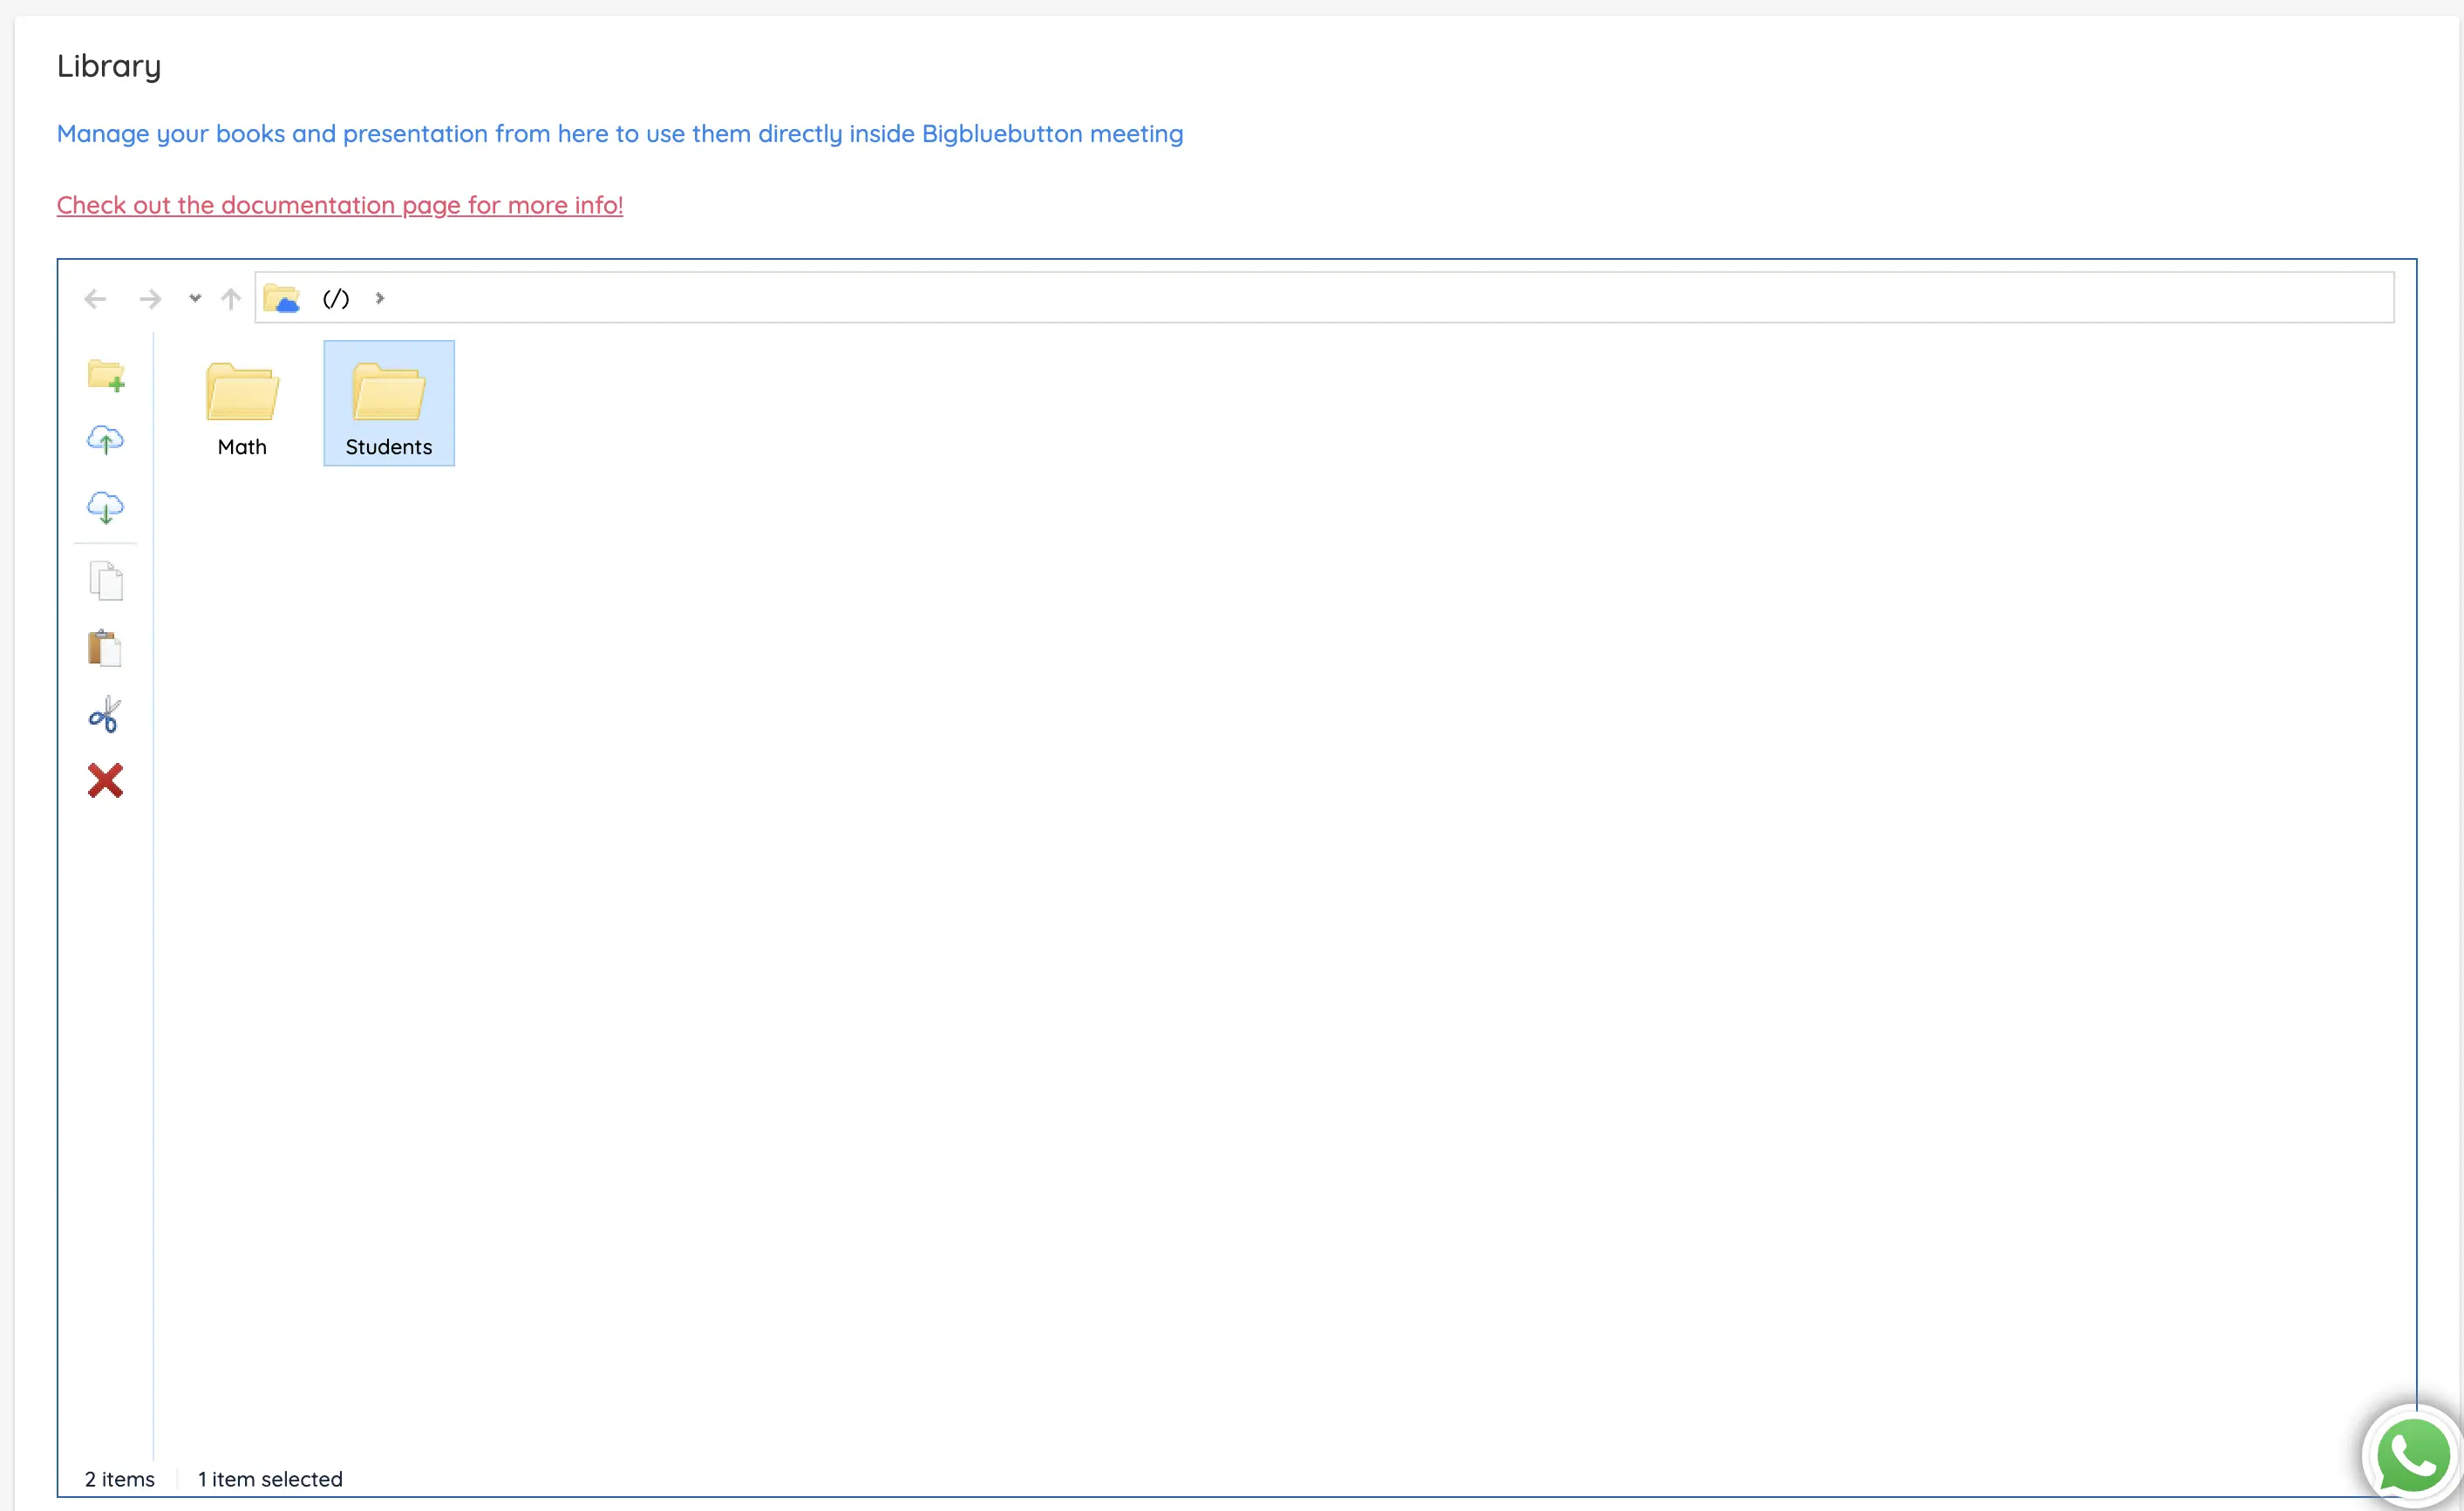
Task: Expand the breadcrumb chevron after root
Action: [380, 298]
